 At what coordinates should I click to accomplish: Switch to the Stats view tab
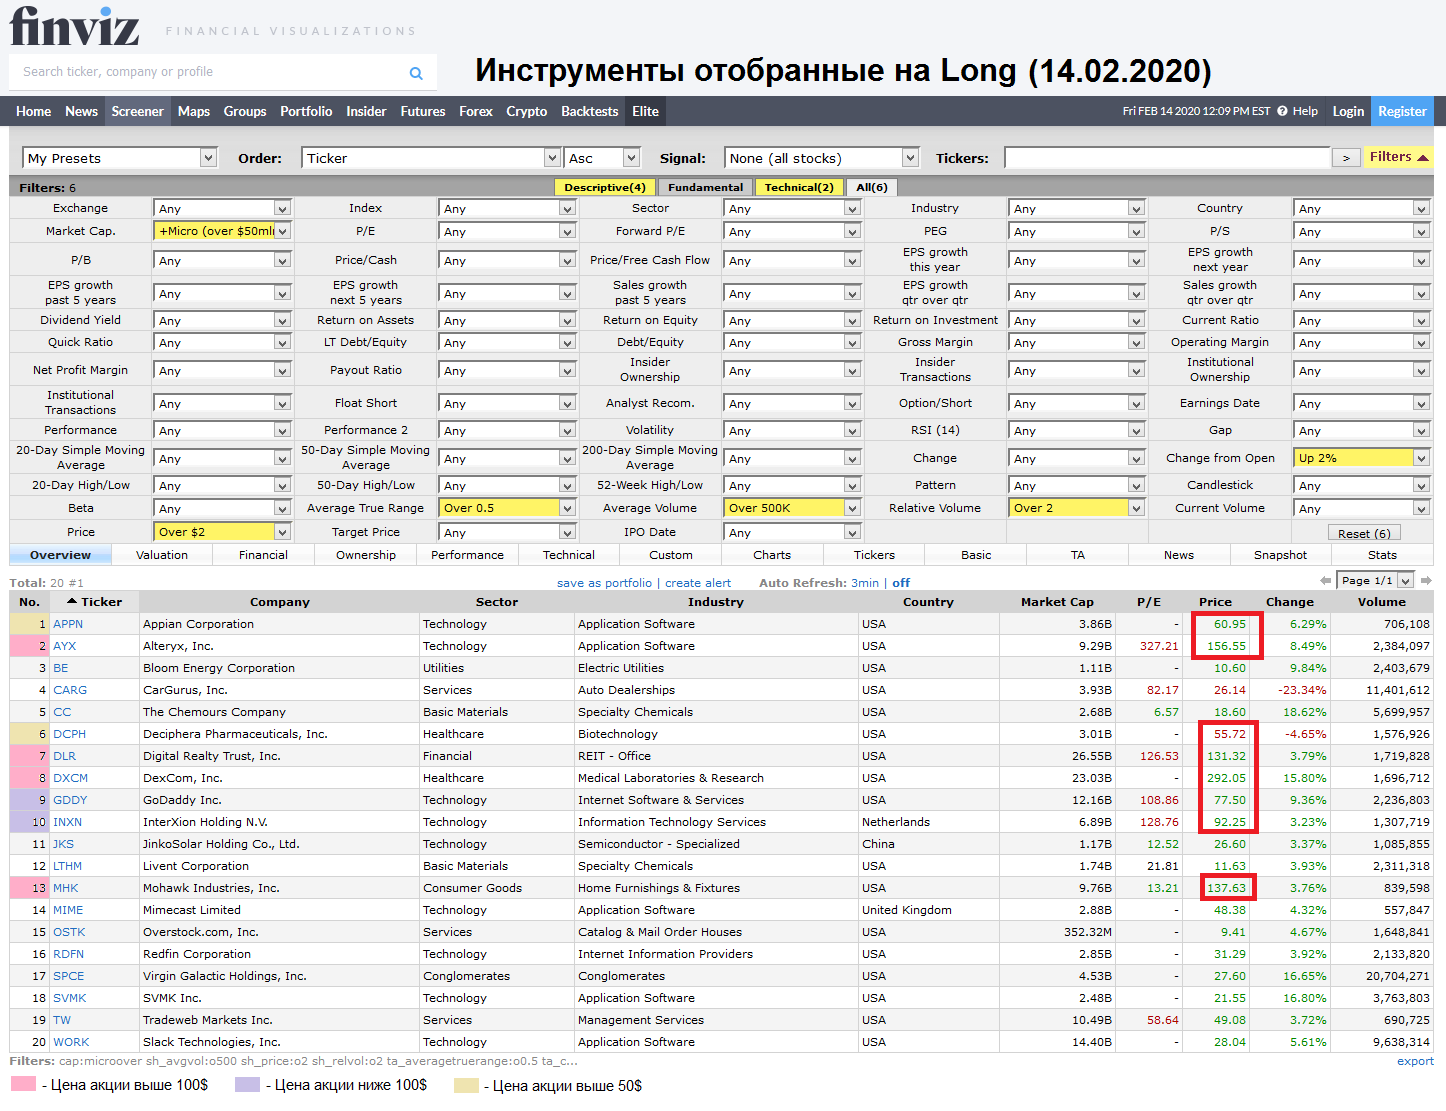(1383, 555)
